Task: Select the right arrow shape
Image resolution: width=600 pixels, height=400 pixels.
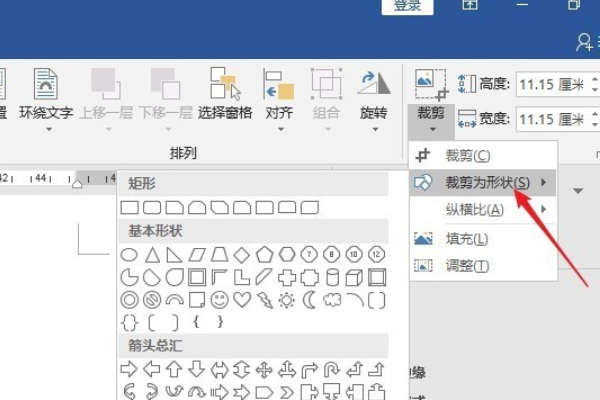Action: [x=129, y=369]
